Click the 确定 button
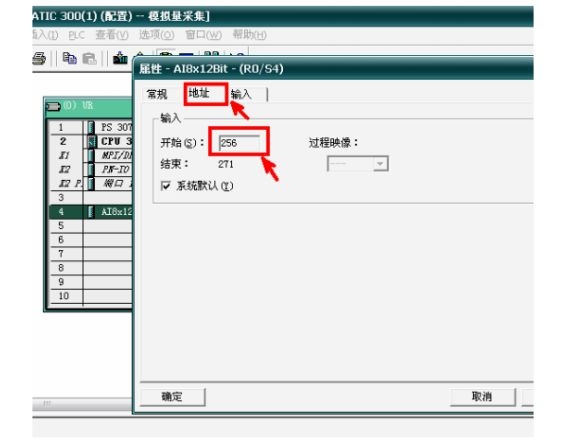Viewport: 567px width, 447px height. (x=172, y=397)
